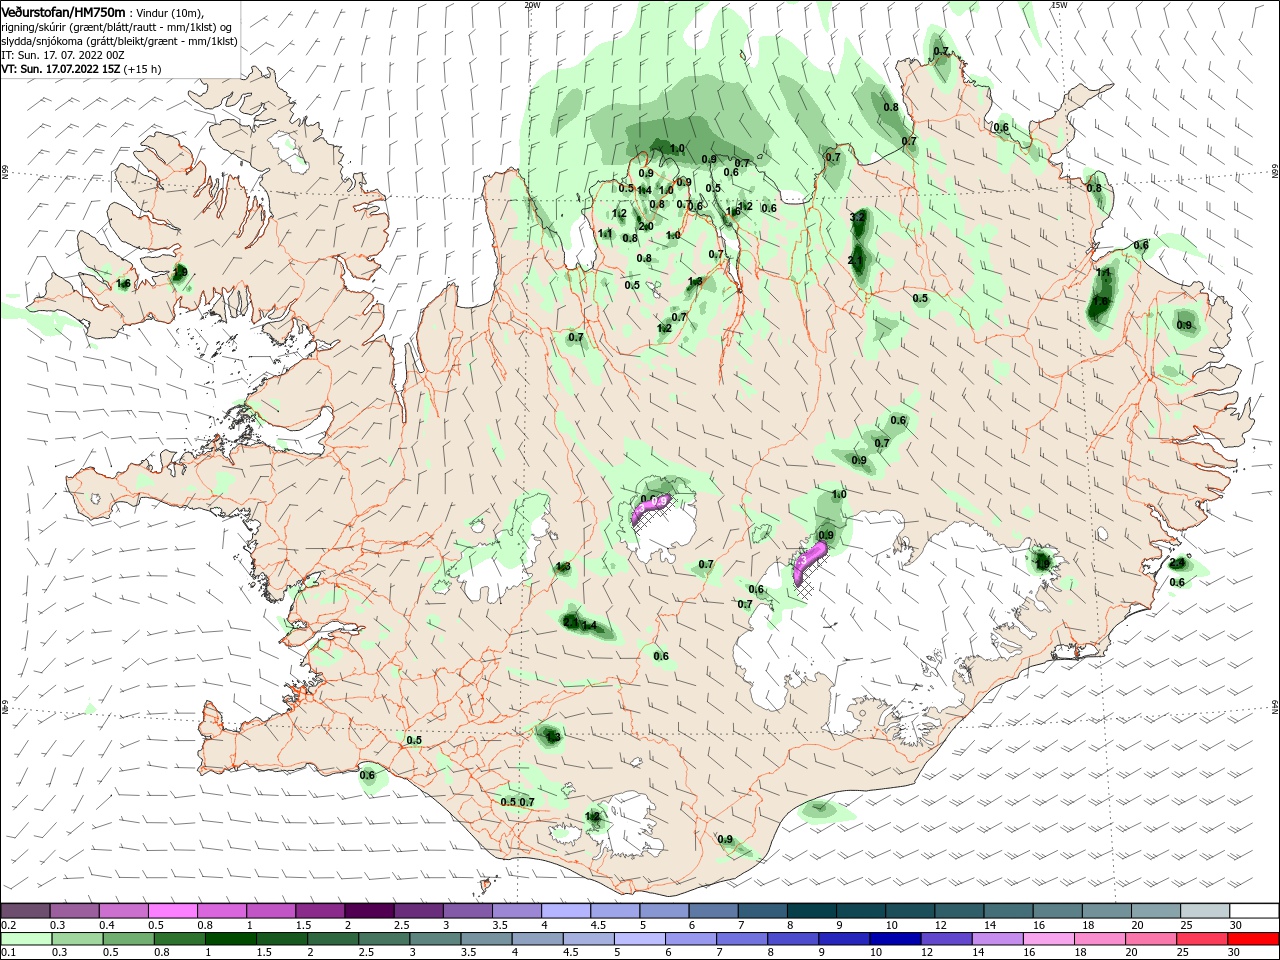Viewport: 1280px width, 960px height.
Task: Pick the purple 12–14 rain legend swatch
Action: [x=948, y=939]
